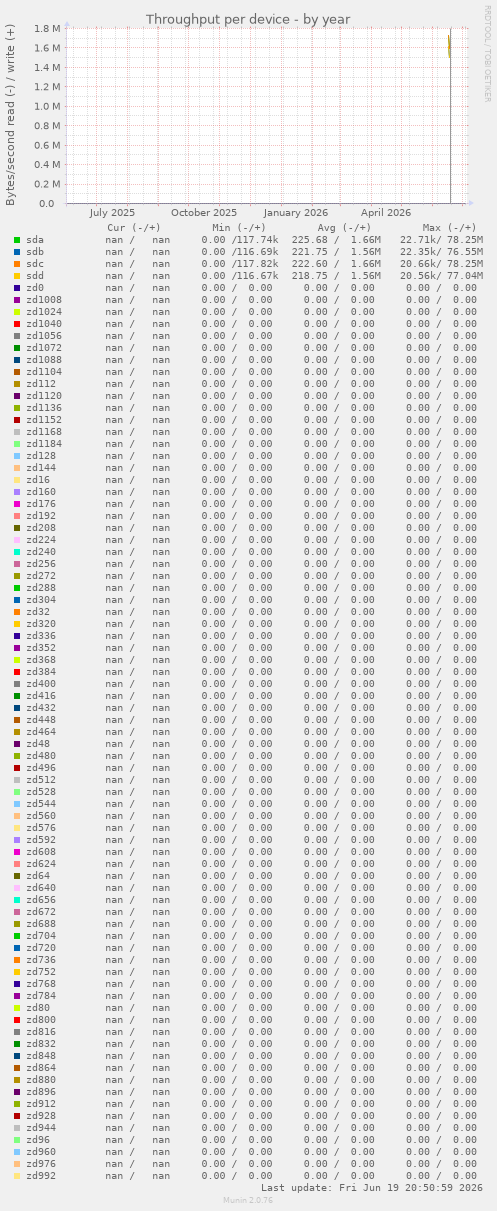The image size is (497, 1211).
Task: Select the zd1024 legend entry
Action: point(44,312)
